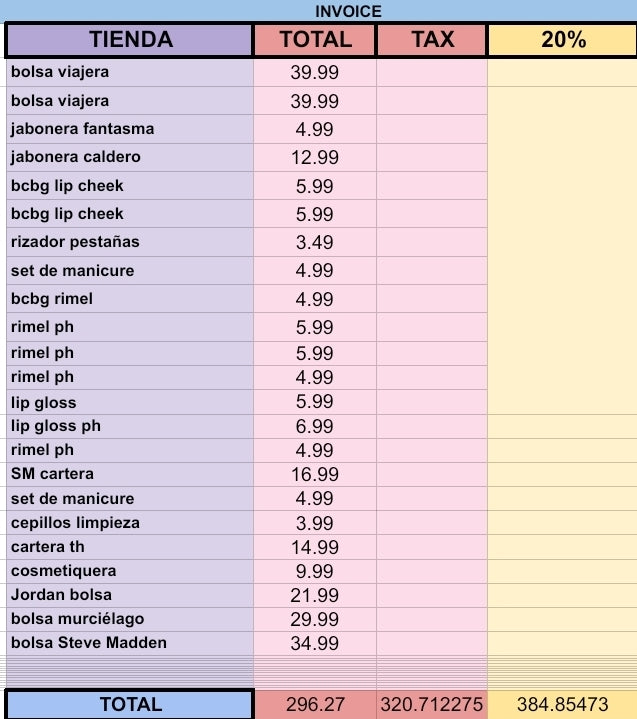Select the 16.99 price cell

(315, 475)
